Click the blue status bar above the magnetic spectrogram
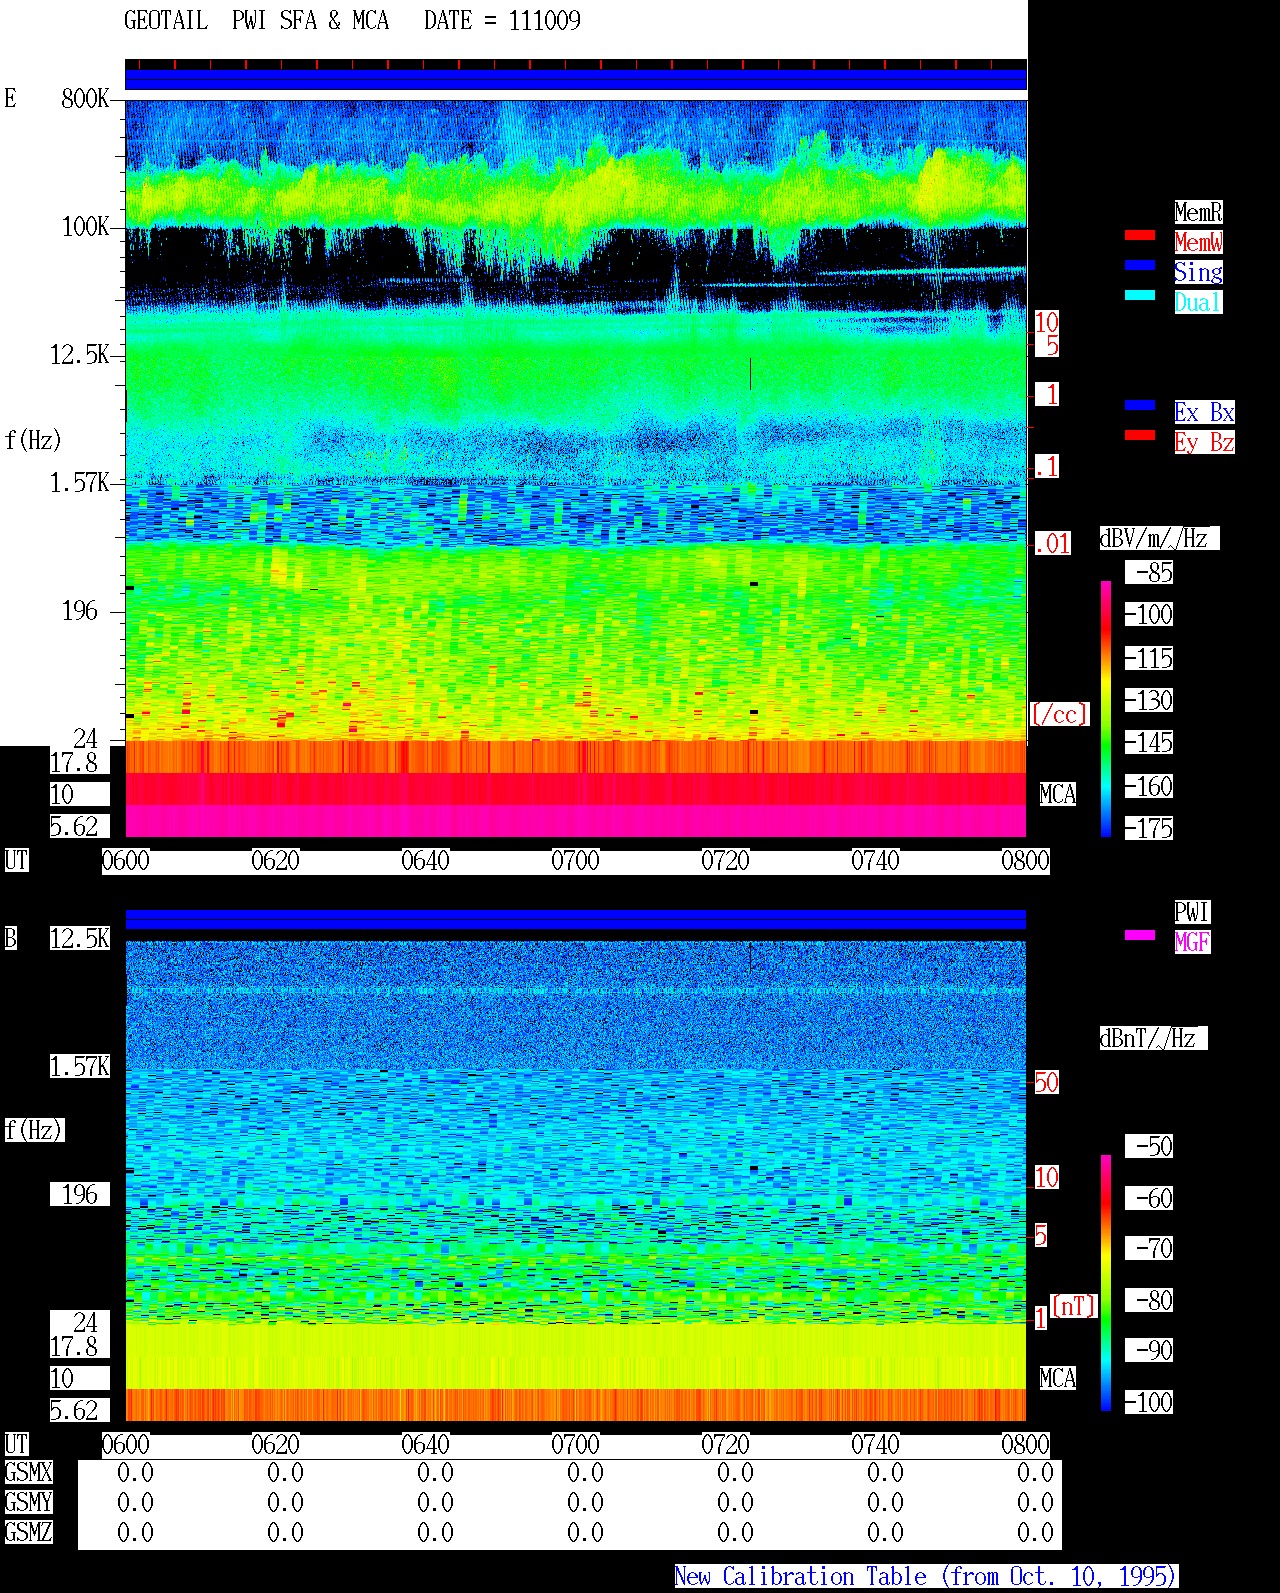 pyautogui.click(x=576, y=919)
